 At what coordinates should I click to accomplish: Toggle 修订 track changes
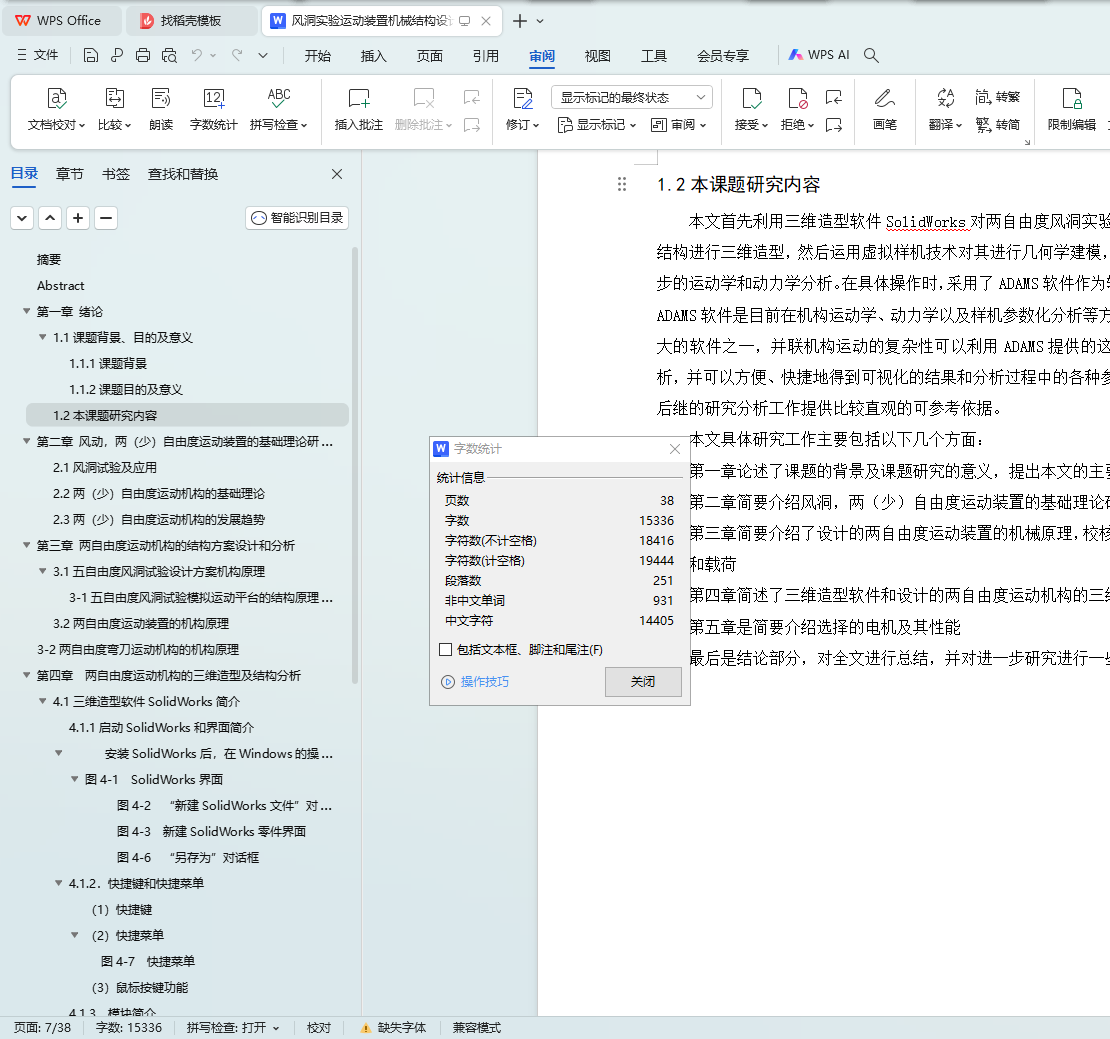click(522, 110)
